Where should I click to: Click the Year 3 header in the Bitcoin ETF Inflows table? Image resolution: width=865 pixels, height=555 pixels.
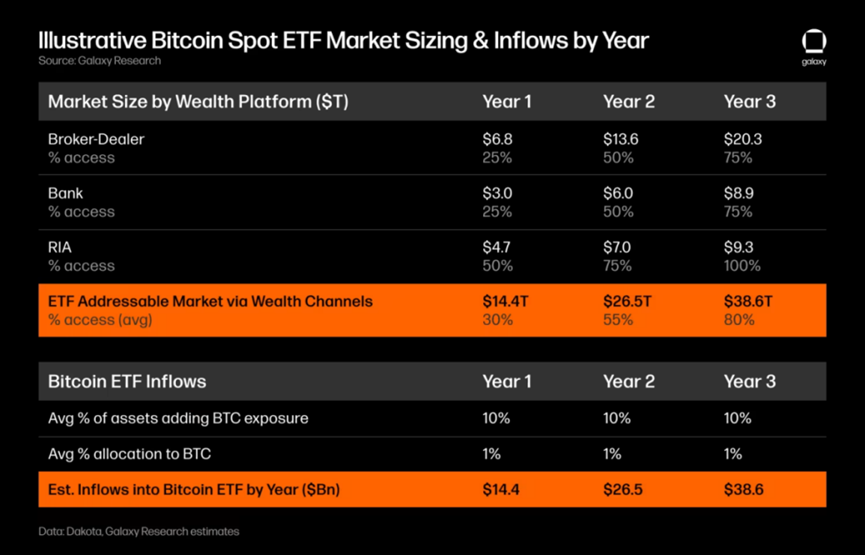749,381
